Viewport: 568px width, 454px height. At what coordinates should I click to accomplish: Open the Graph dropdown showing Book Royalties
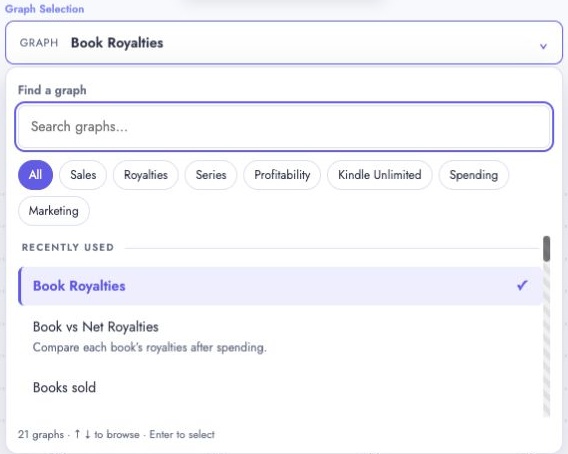point(284,43)
